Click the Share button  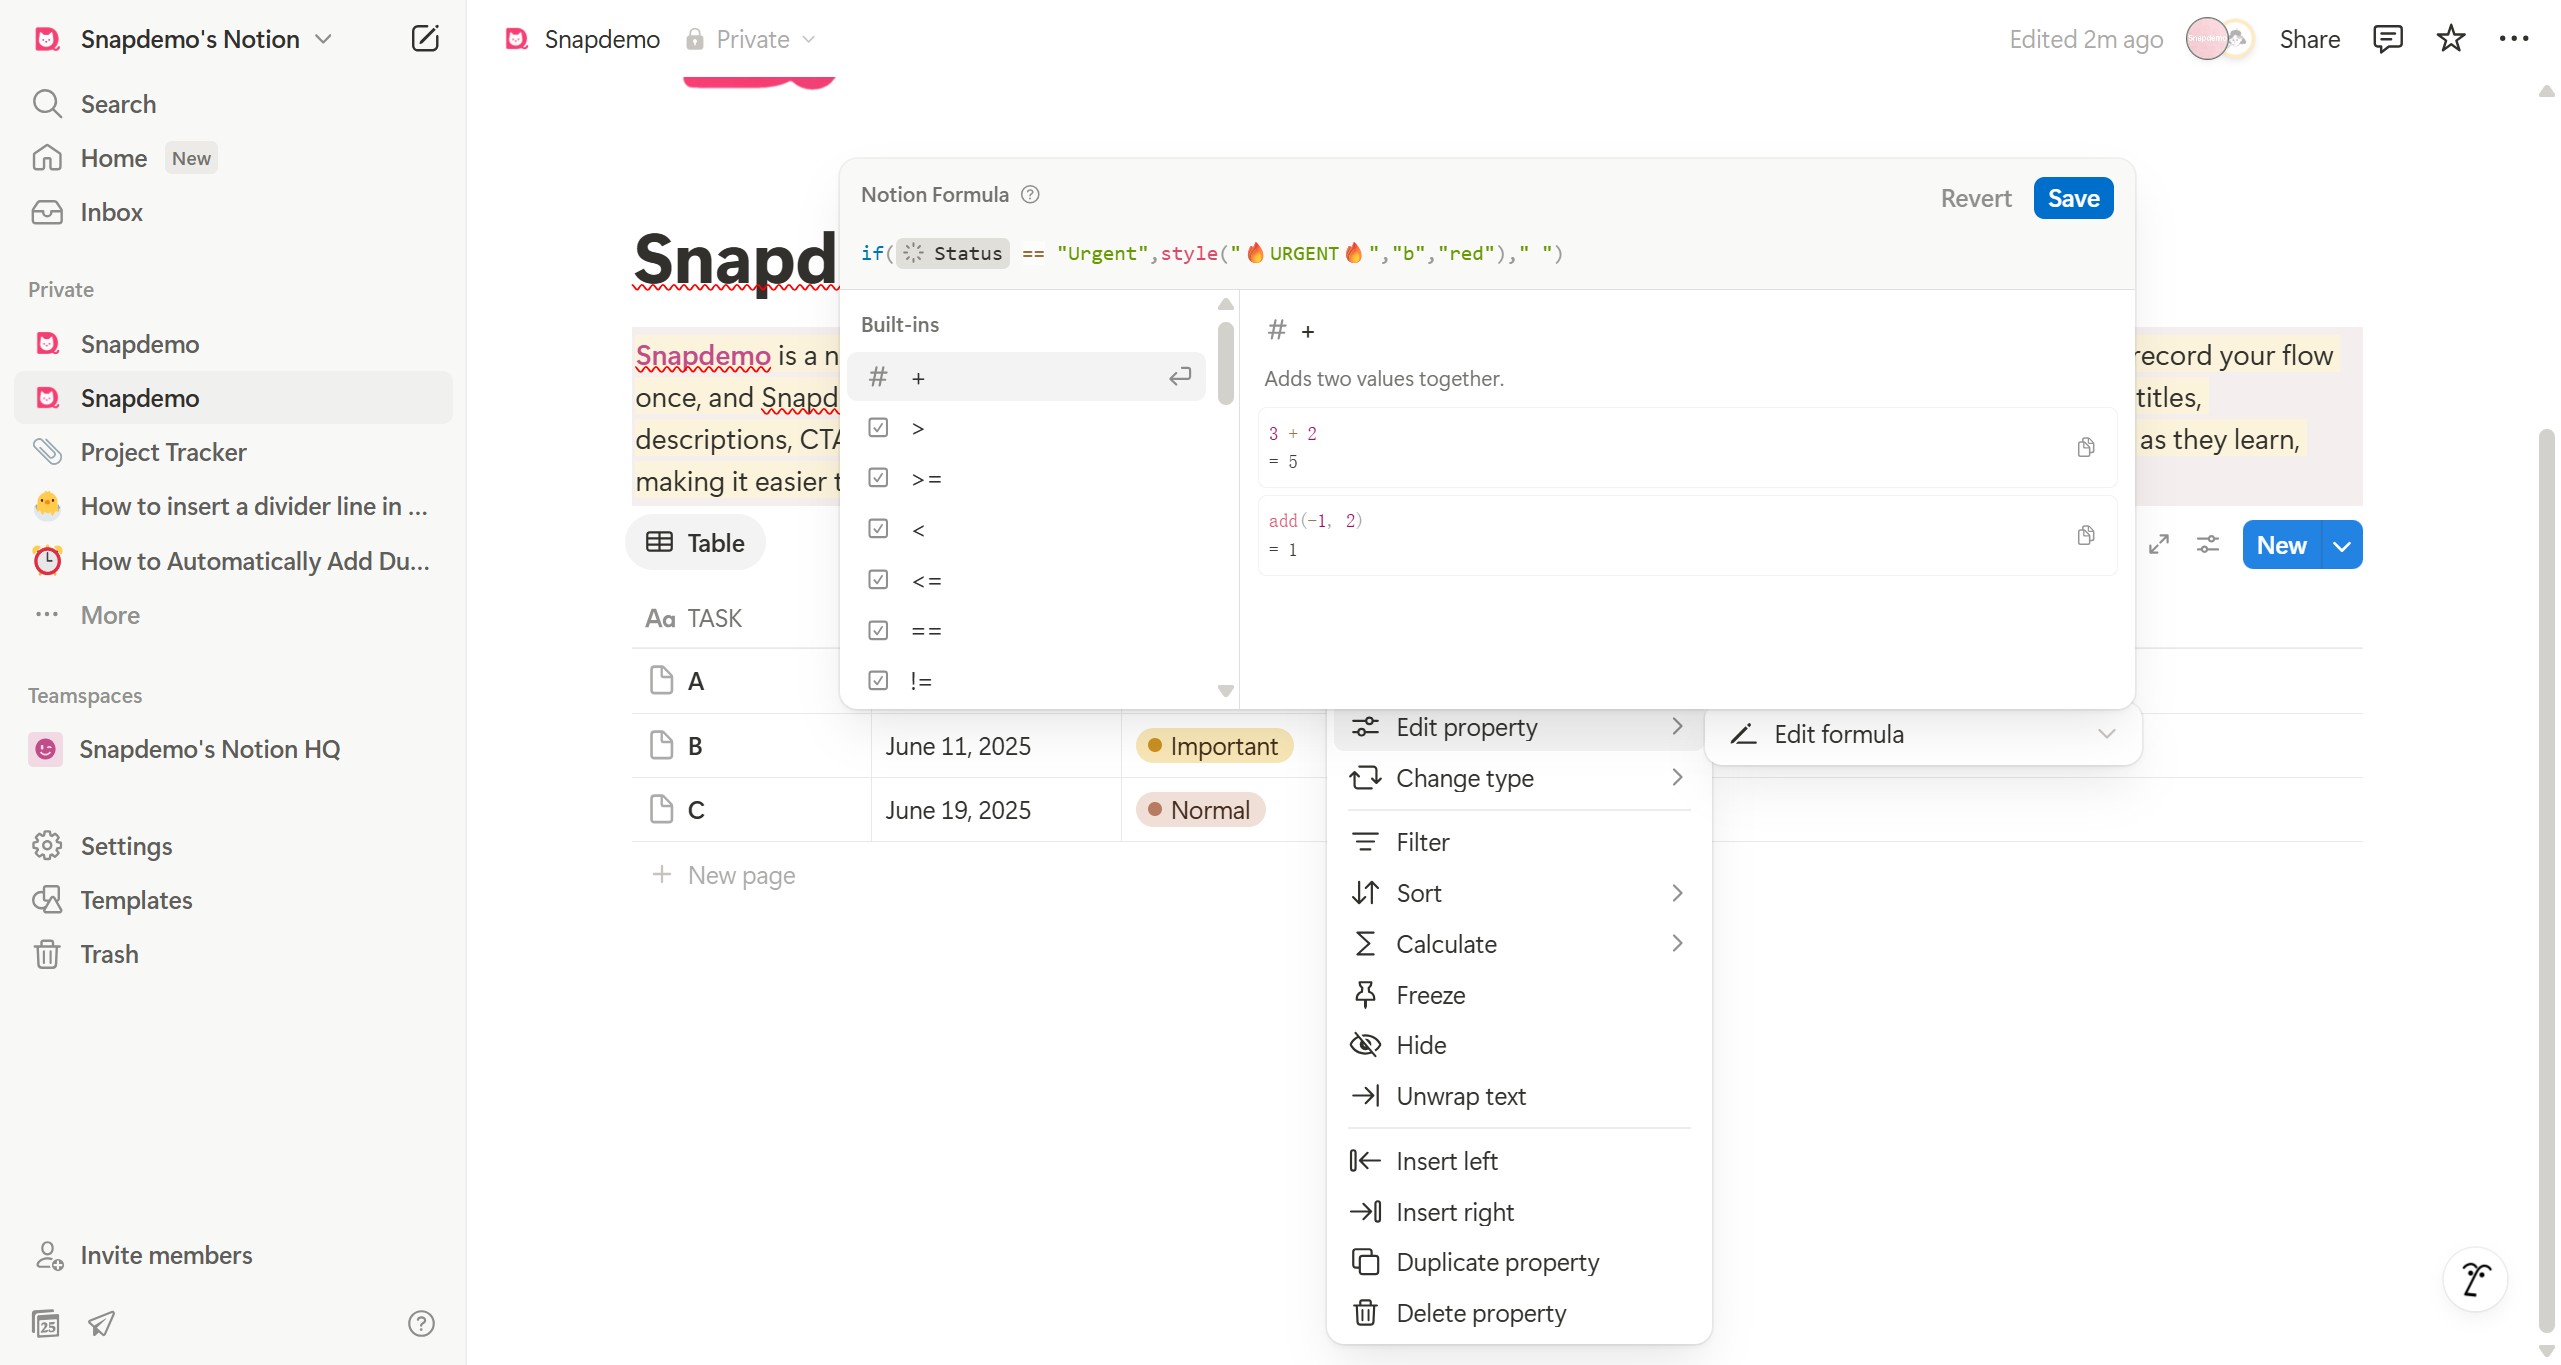[2309, 39]
